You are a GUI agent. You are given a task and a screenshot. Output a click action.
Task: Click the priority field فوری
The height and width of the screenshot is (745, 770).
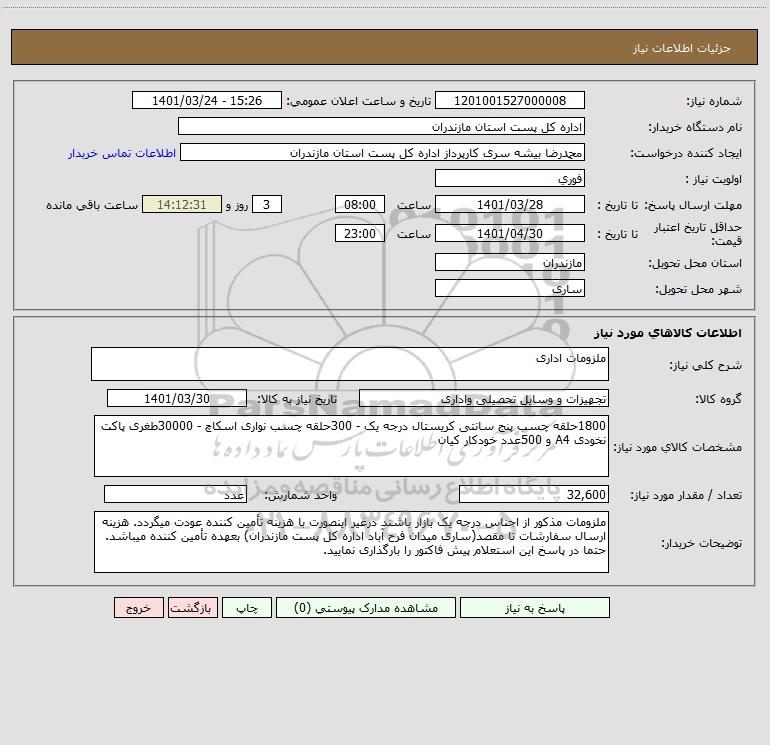(510, 178)
